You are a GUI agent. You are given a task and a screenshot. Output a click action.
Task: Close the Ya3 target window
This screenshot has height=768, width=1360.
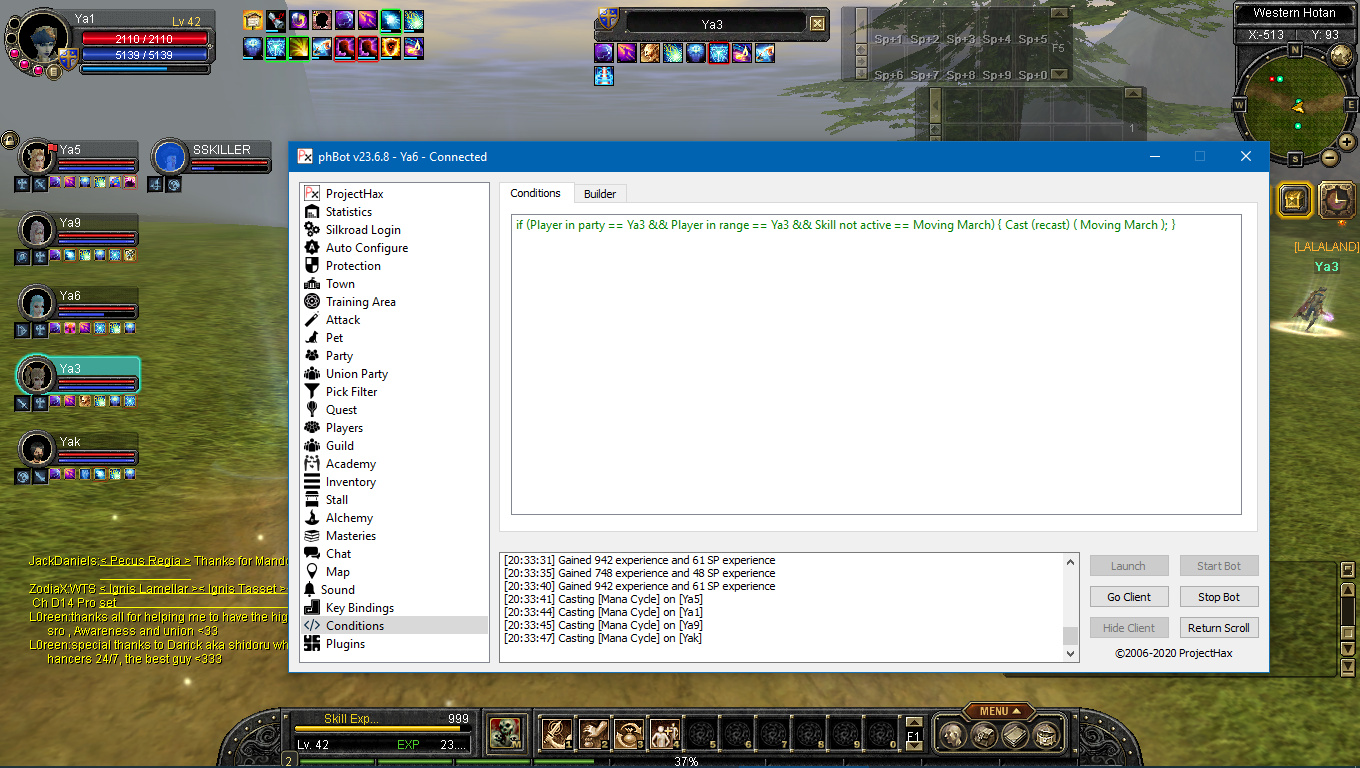[x=817, y=24]
